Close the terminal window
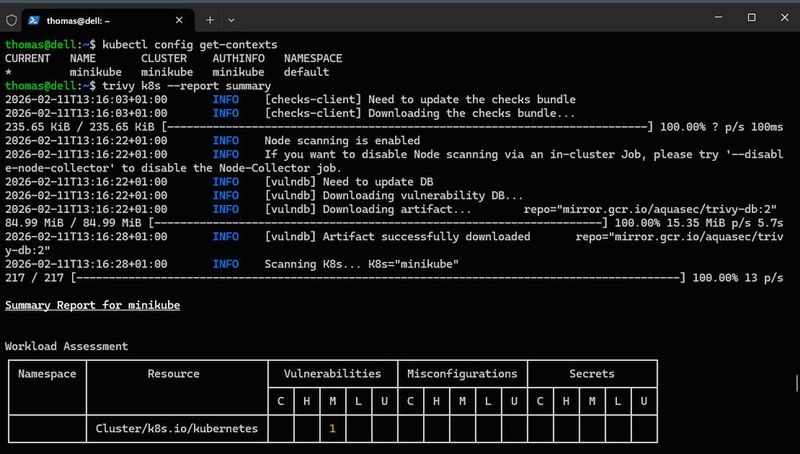The width and height of the screenshot is (800, 454). (x=785, y=17)
